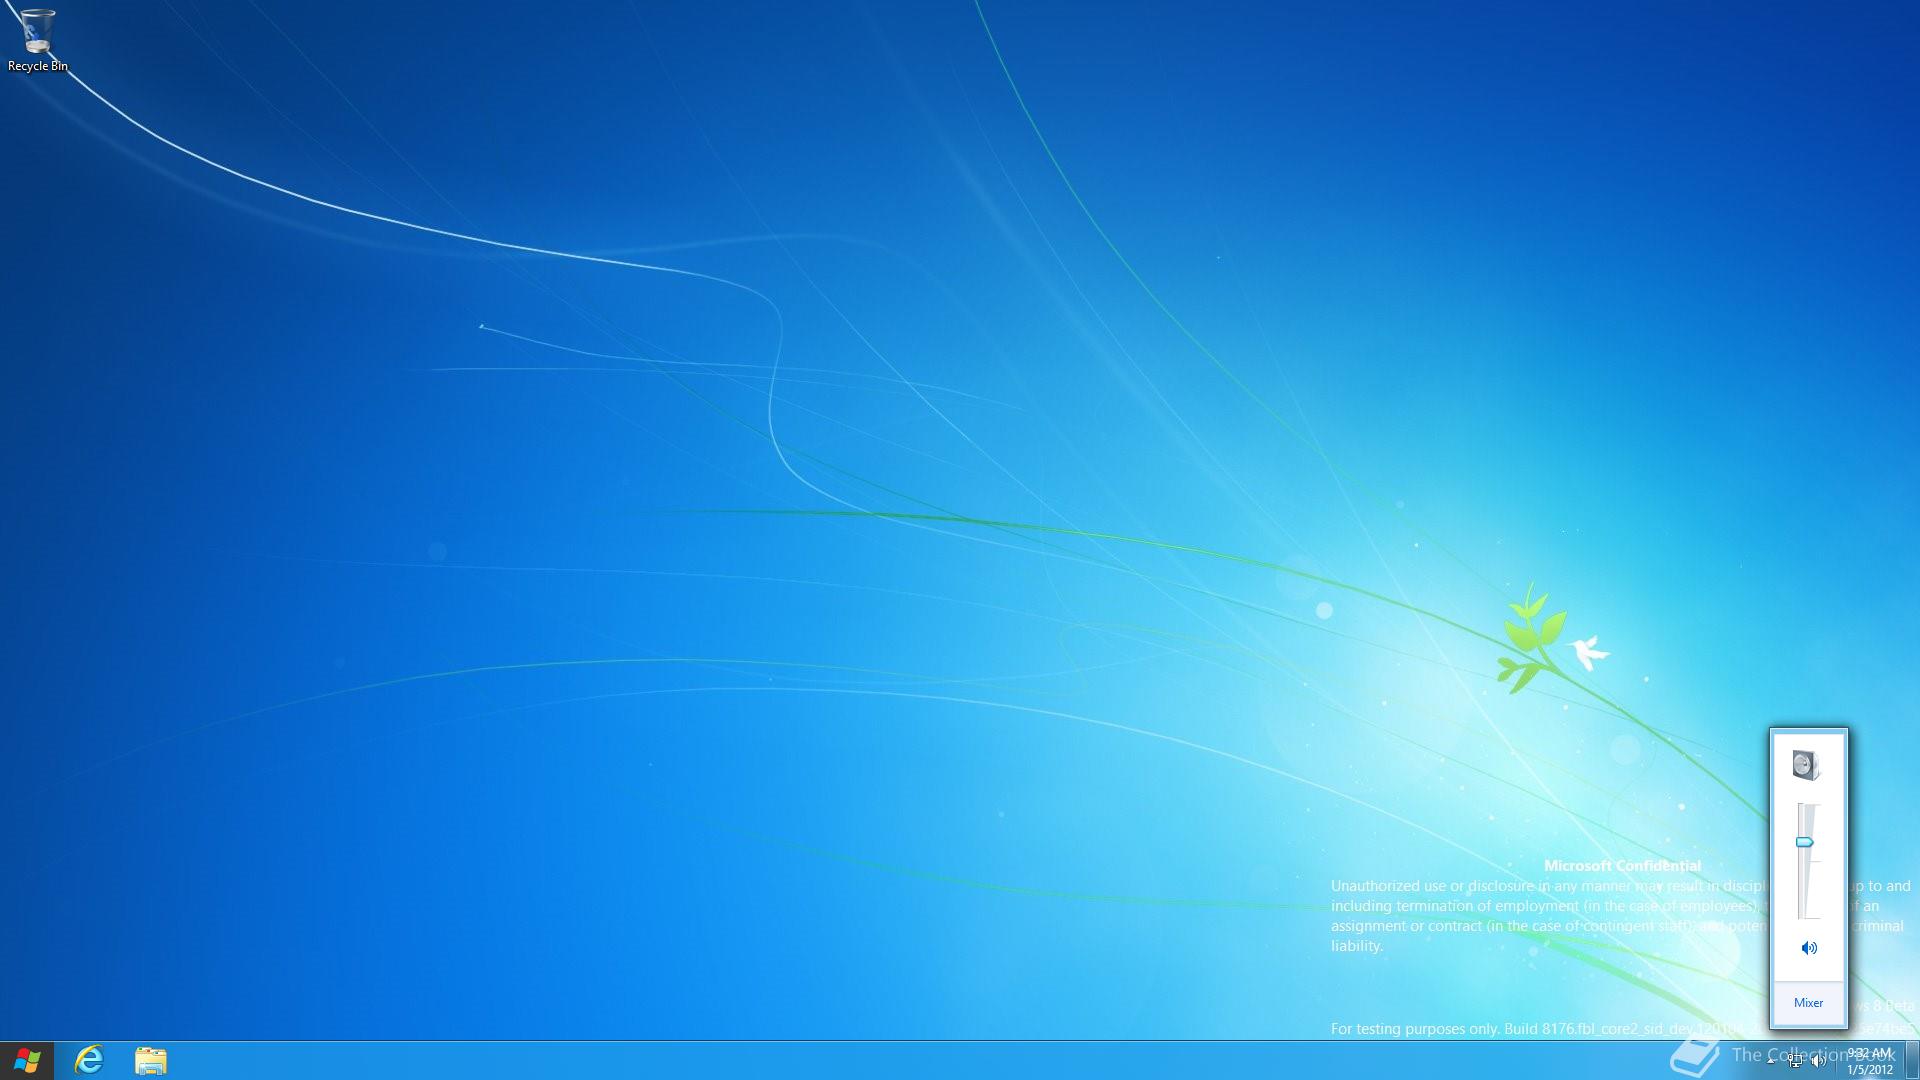Click the network icon in system tray
1920x1080 pixels.
coord(1796,1061)
